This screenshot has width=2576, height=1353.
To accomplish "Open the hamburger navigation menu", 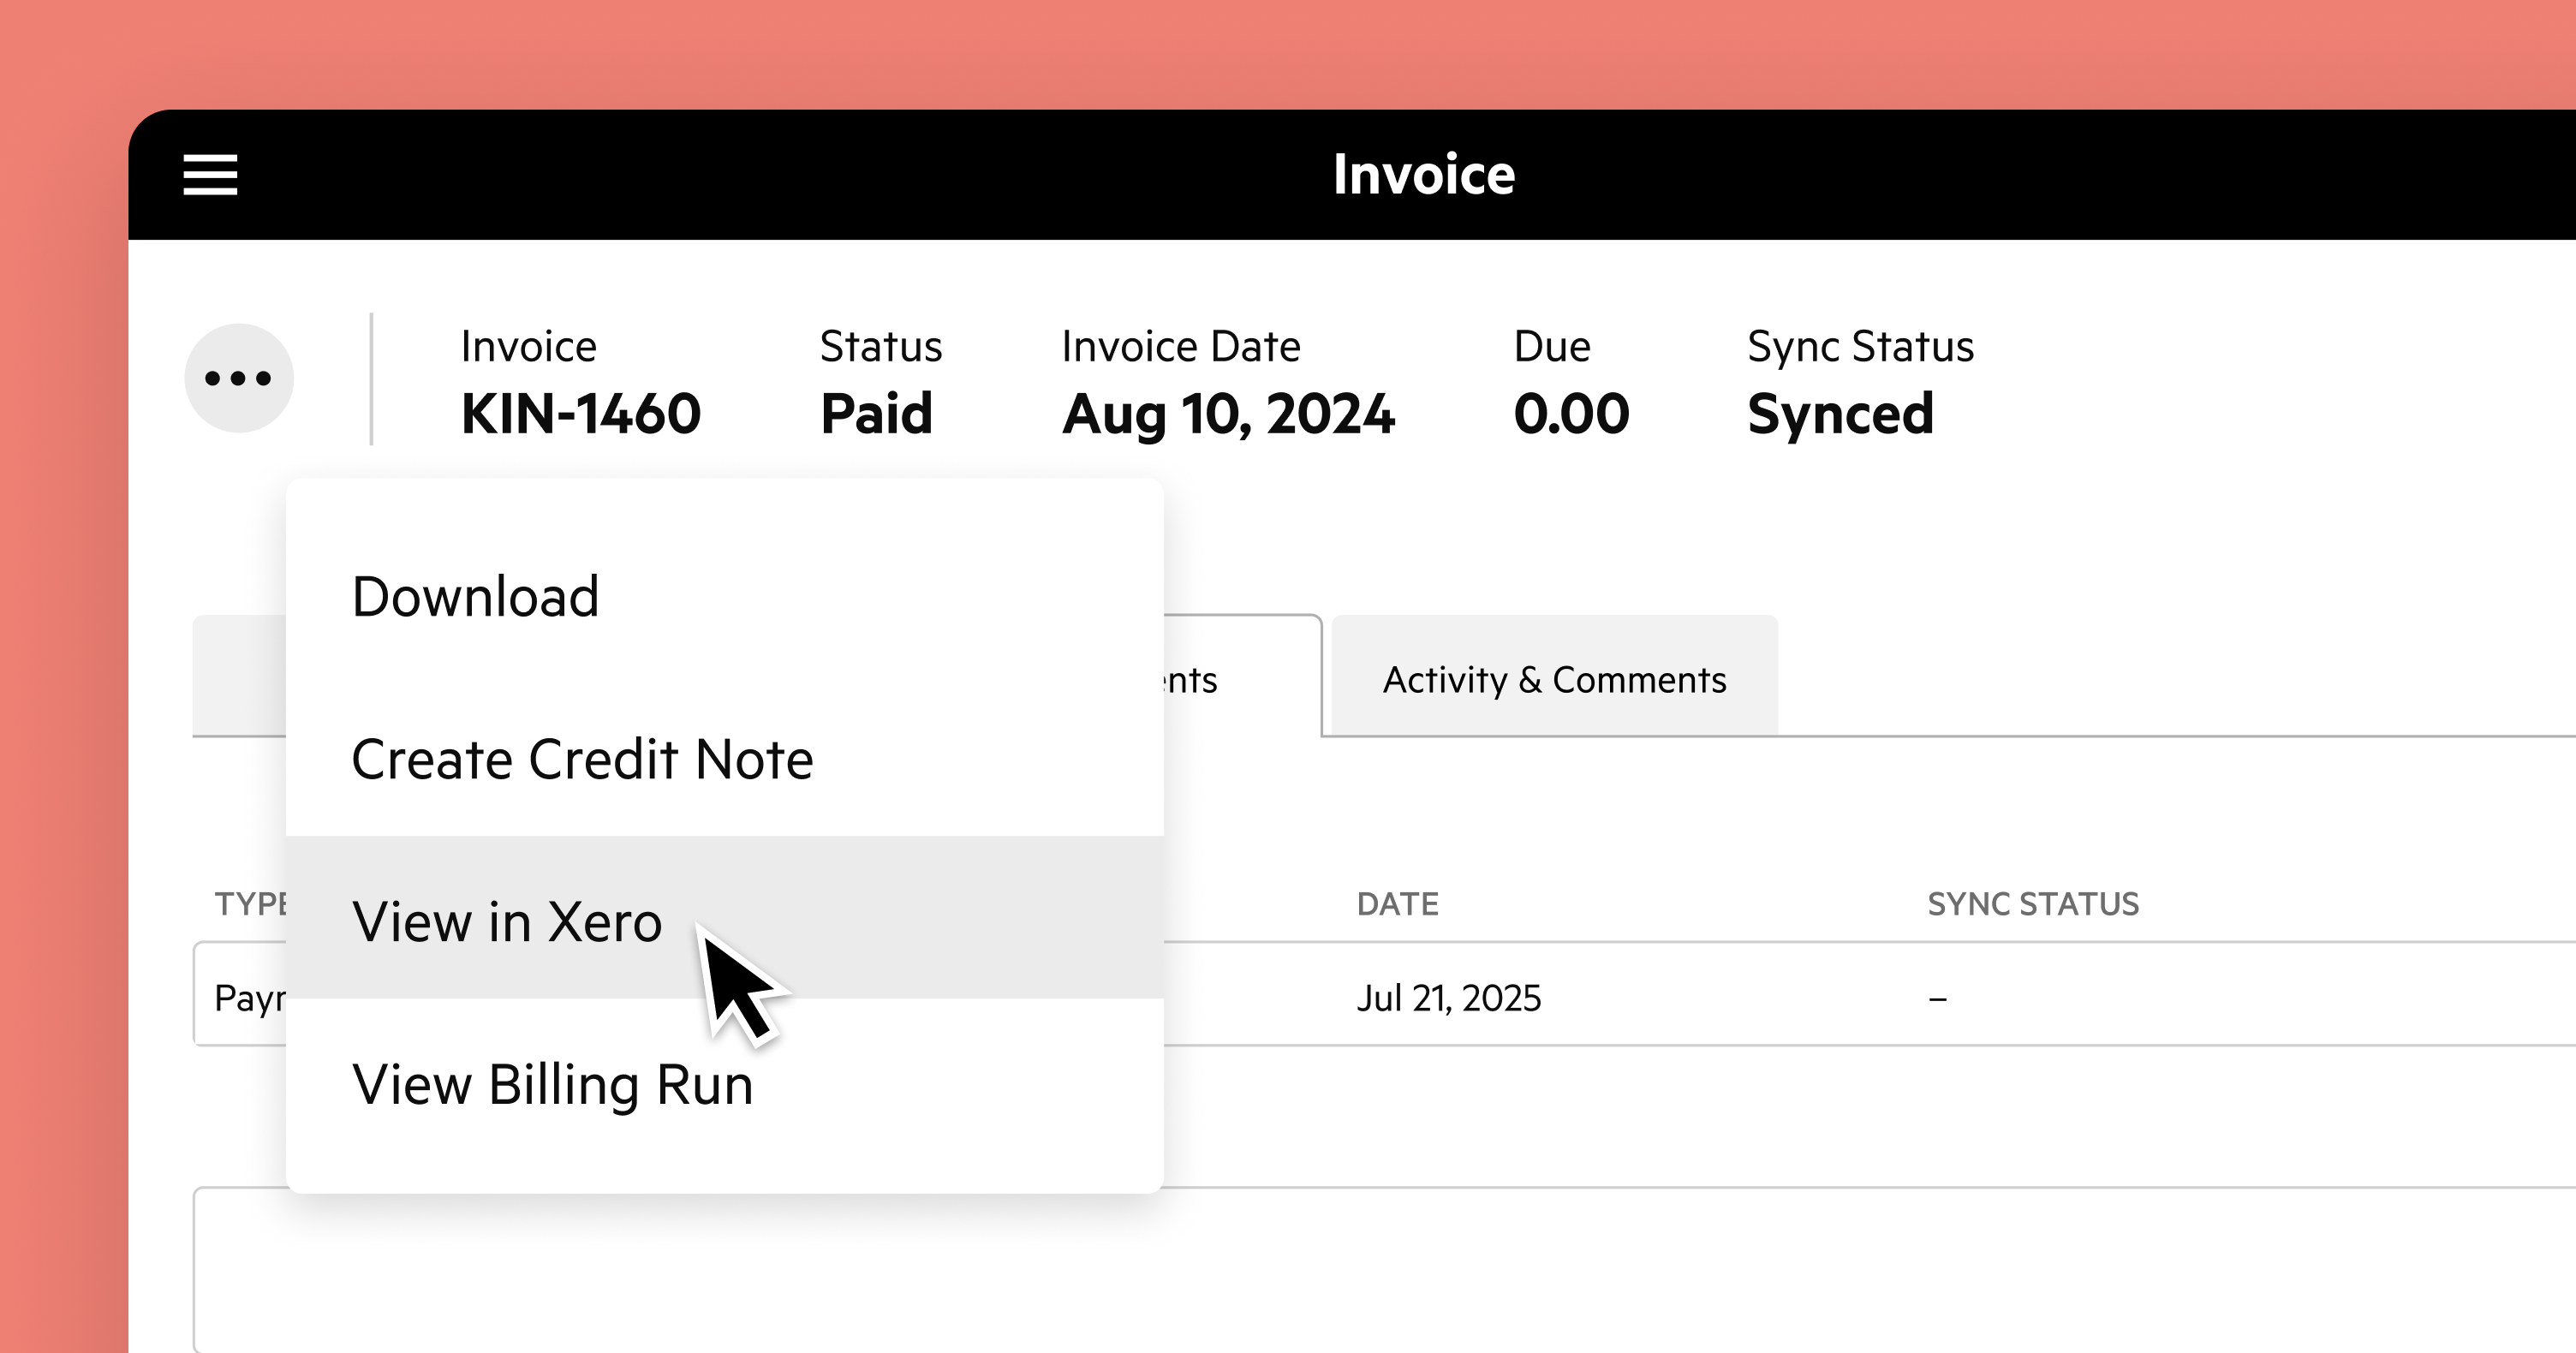I will pyautogui.click(x=210, y=175).
